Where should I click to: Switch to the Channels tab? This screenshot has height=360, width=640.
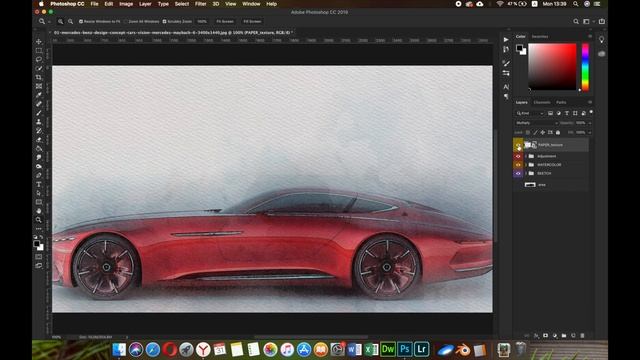pos(542,102)
